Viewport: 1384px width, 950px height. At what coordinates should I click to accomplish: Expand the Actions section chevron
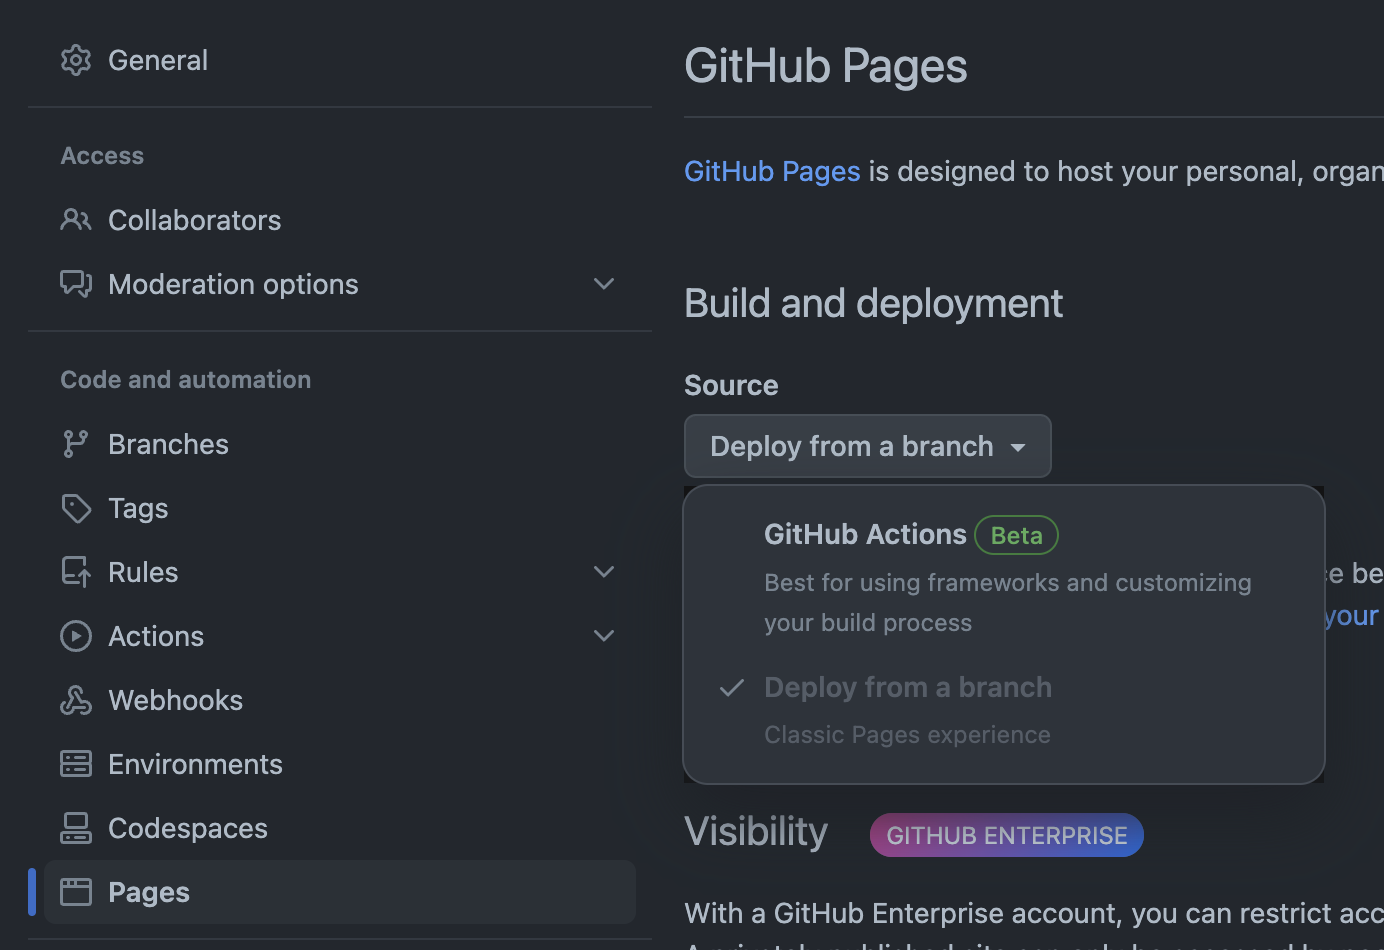pyautogui.click(x=604, y=636)
